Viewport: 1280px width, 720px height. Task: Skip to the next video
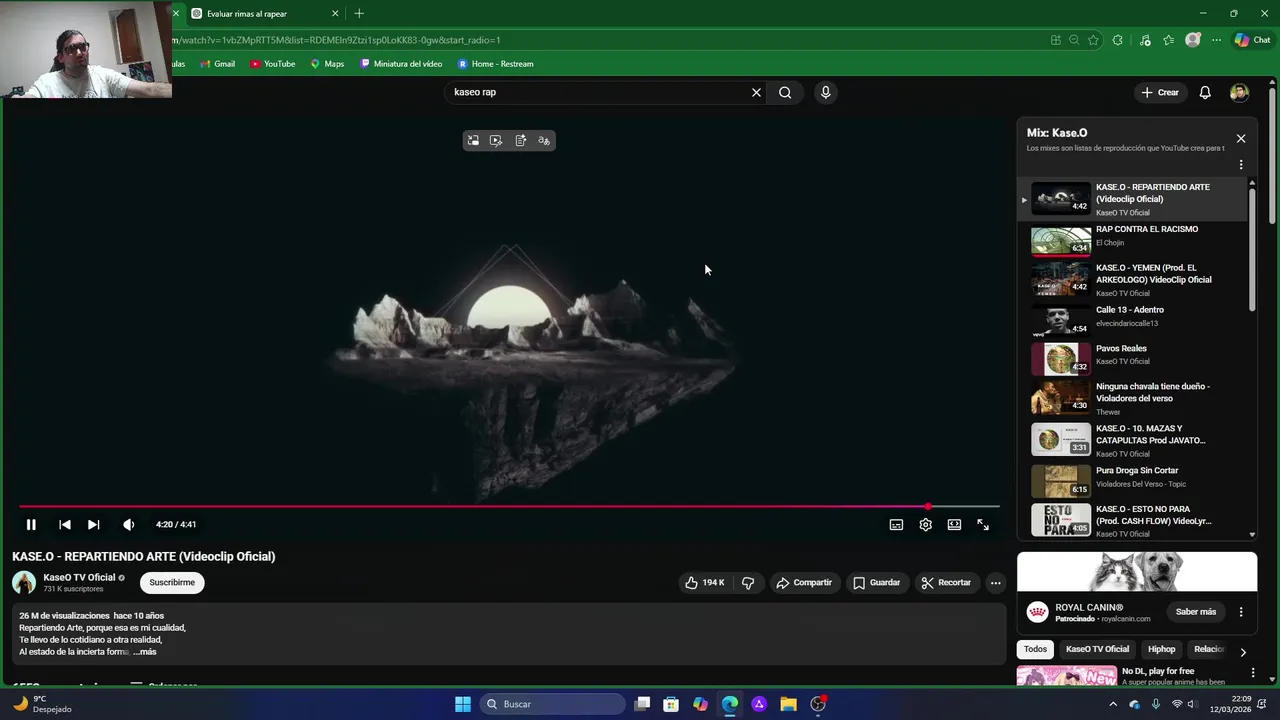(93, 524)
